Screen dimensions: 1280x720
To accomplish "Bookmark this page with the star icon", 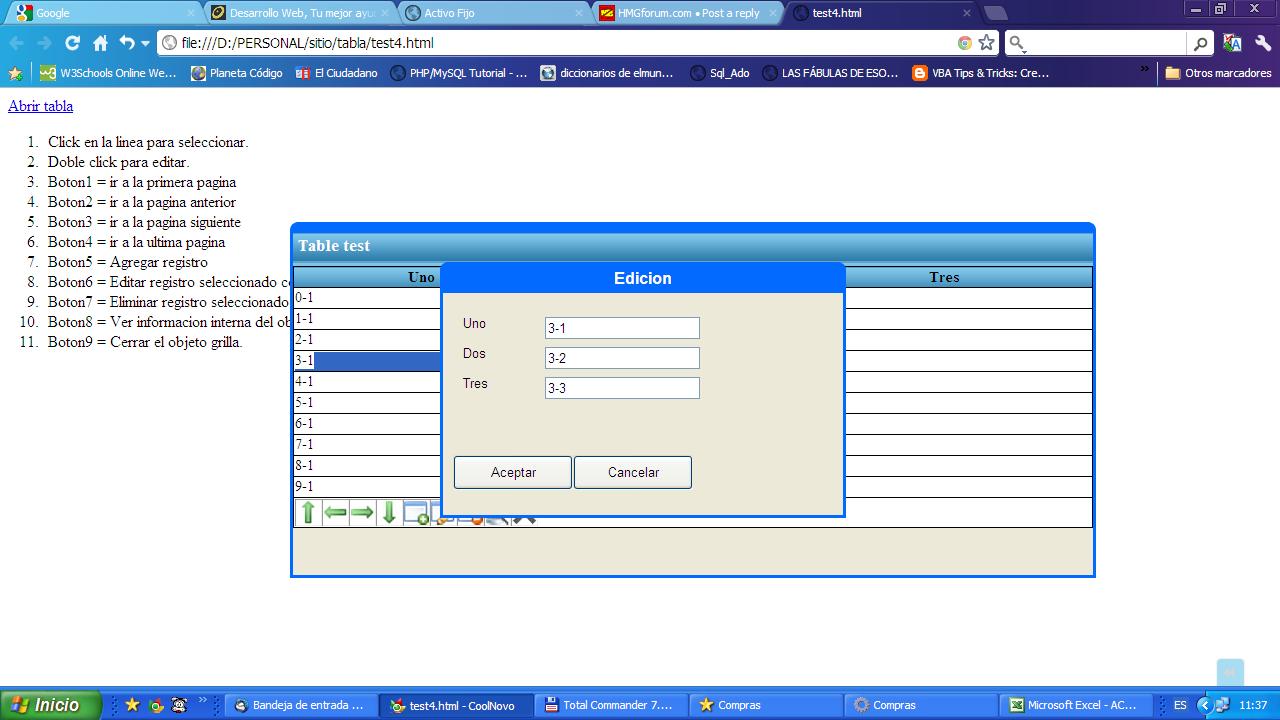I will 987,43.
